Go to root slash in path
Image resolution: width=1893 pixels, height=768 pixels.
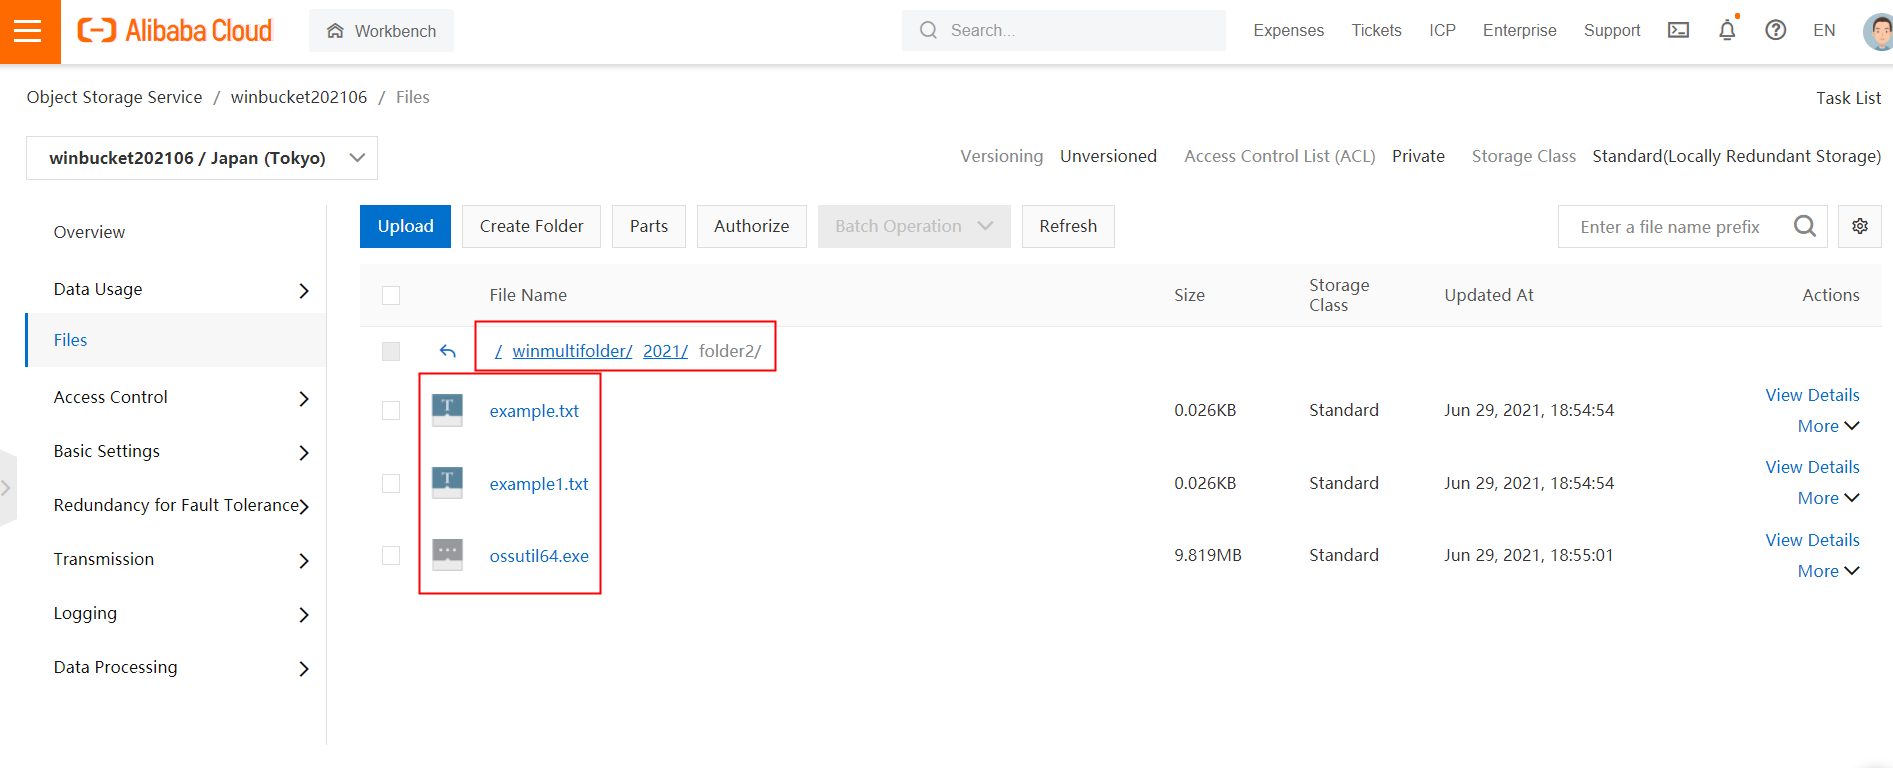498,351
